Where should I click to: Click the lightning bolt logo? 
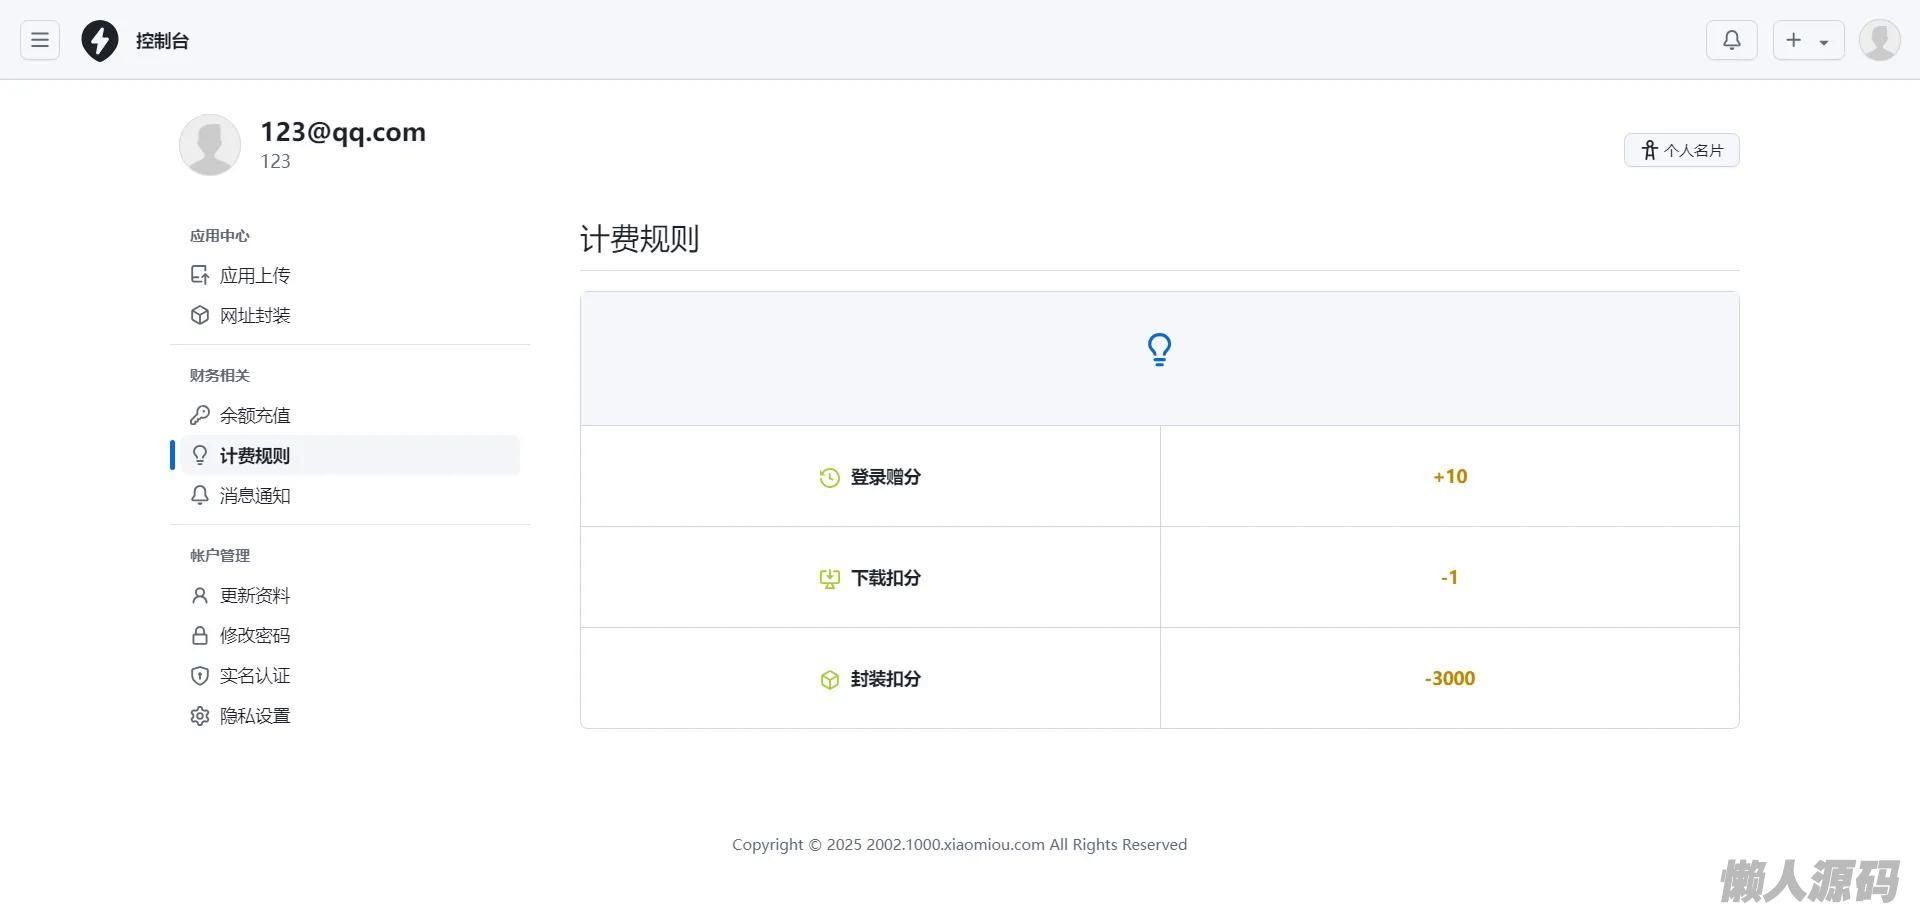99,41
